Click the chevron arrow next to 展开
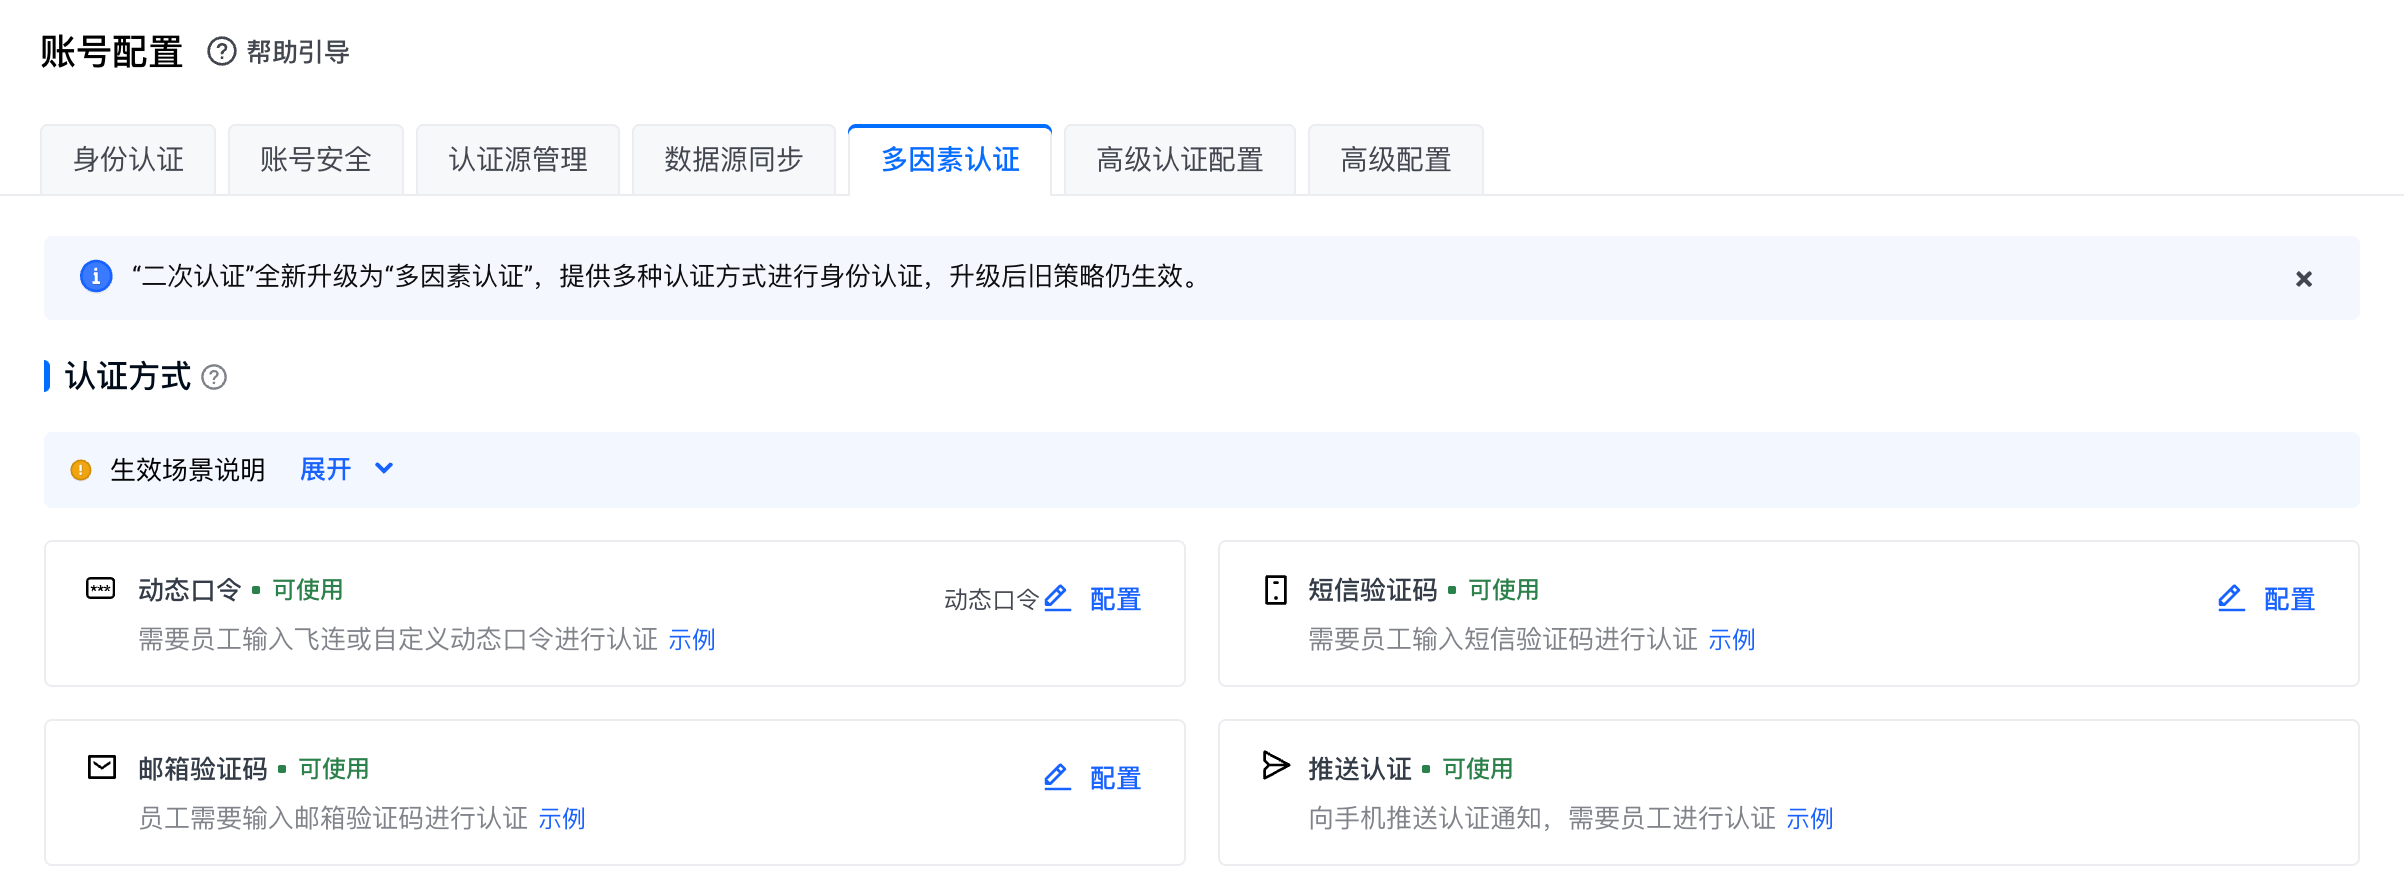Screen dimensions: 2404x888 pyautogui.click(x=384, y=468)
